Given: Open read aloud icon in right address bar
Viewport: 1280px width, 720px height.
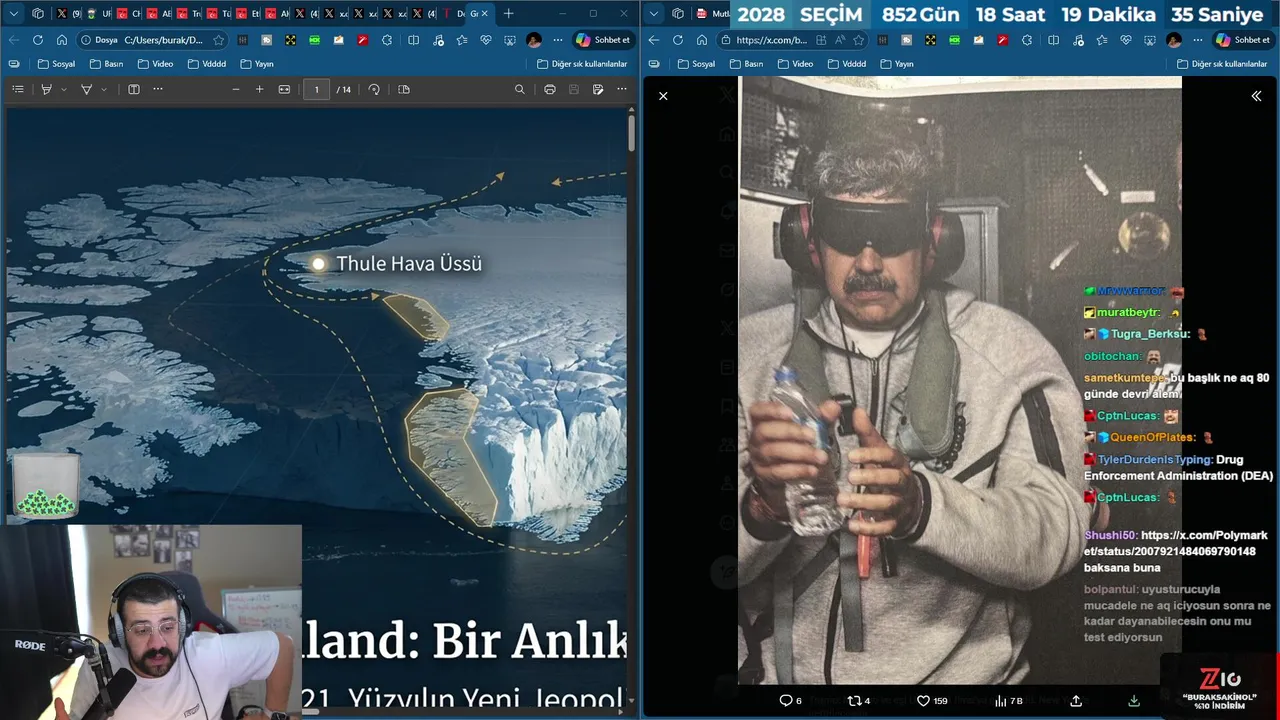Looking at the screenshot, I should click(840, 40).
